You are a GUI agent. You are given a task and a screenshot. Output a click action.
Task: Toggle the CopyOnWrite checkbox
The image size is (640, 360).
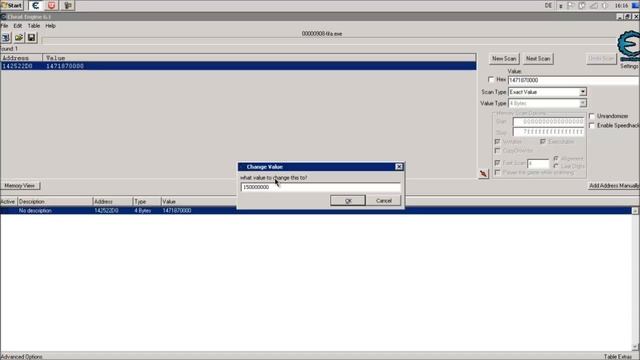point(497,151)
